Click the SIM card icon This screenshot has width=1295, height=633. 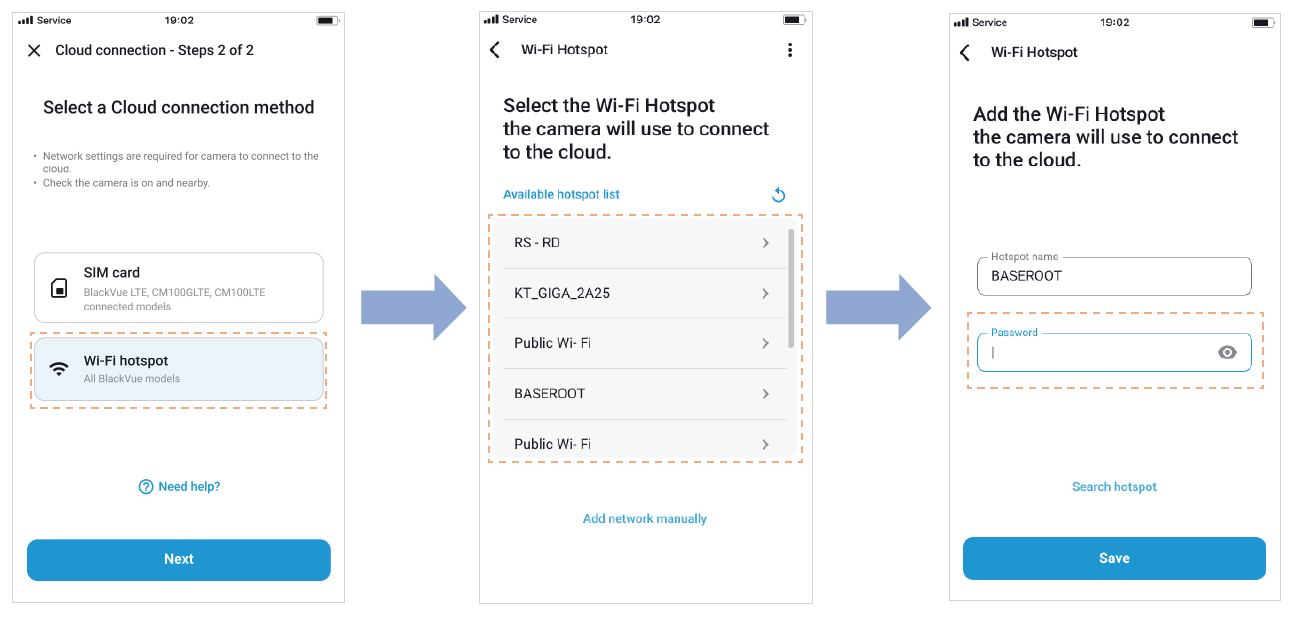point(59,288)
